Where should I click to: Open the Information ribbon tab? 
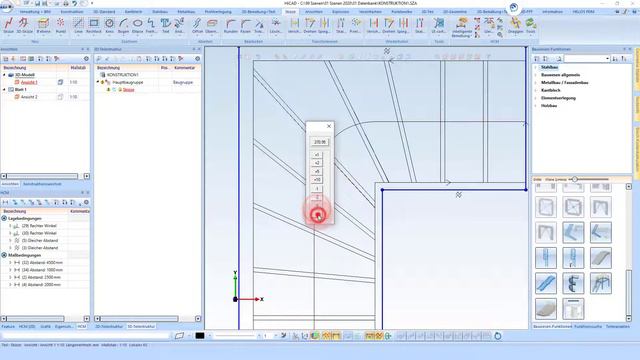[x=552, y=12]
